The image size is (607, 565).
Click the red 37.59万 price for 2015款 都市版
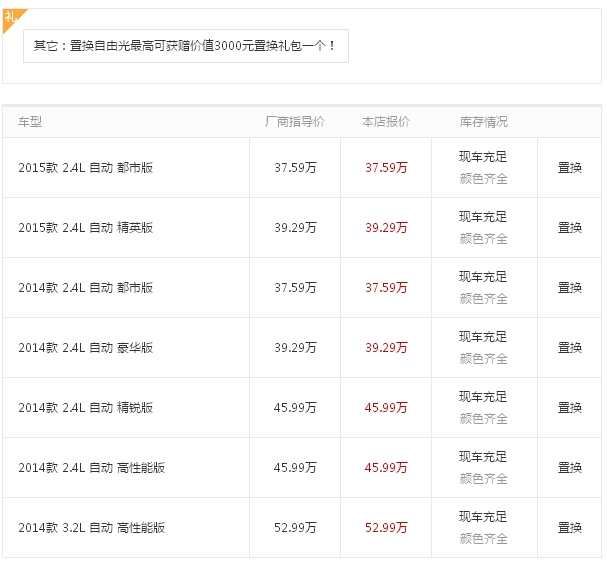pyautogui.click(x=386, y=168)
